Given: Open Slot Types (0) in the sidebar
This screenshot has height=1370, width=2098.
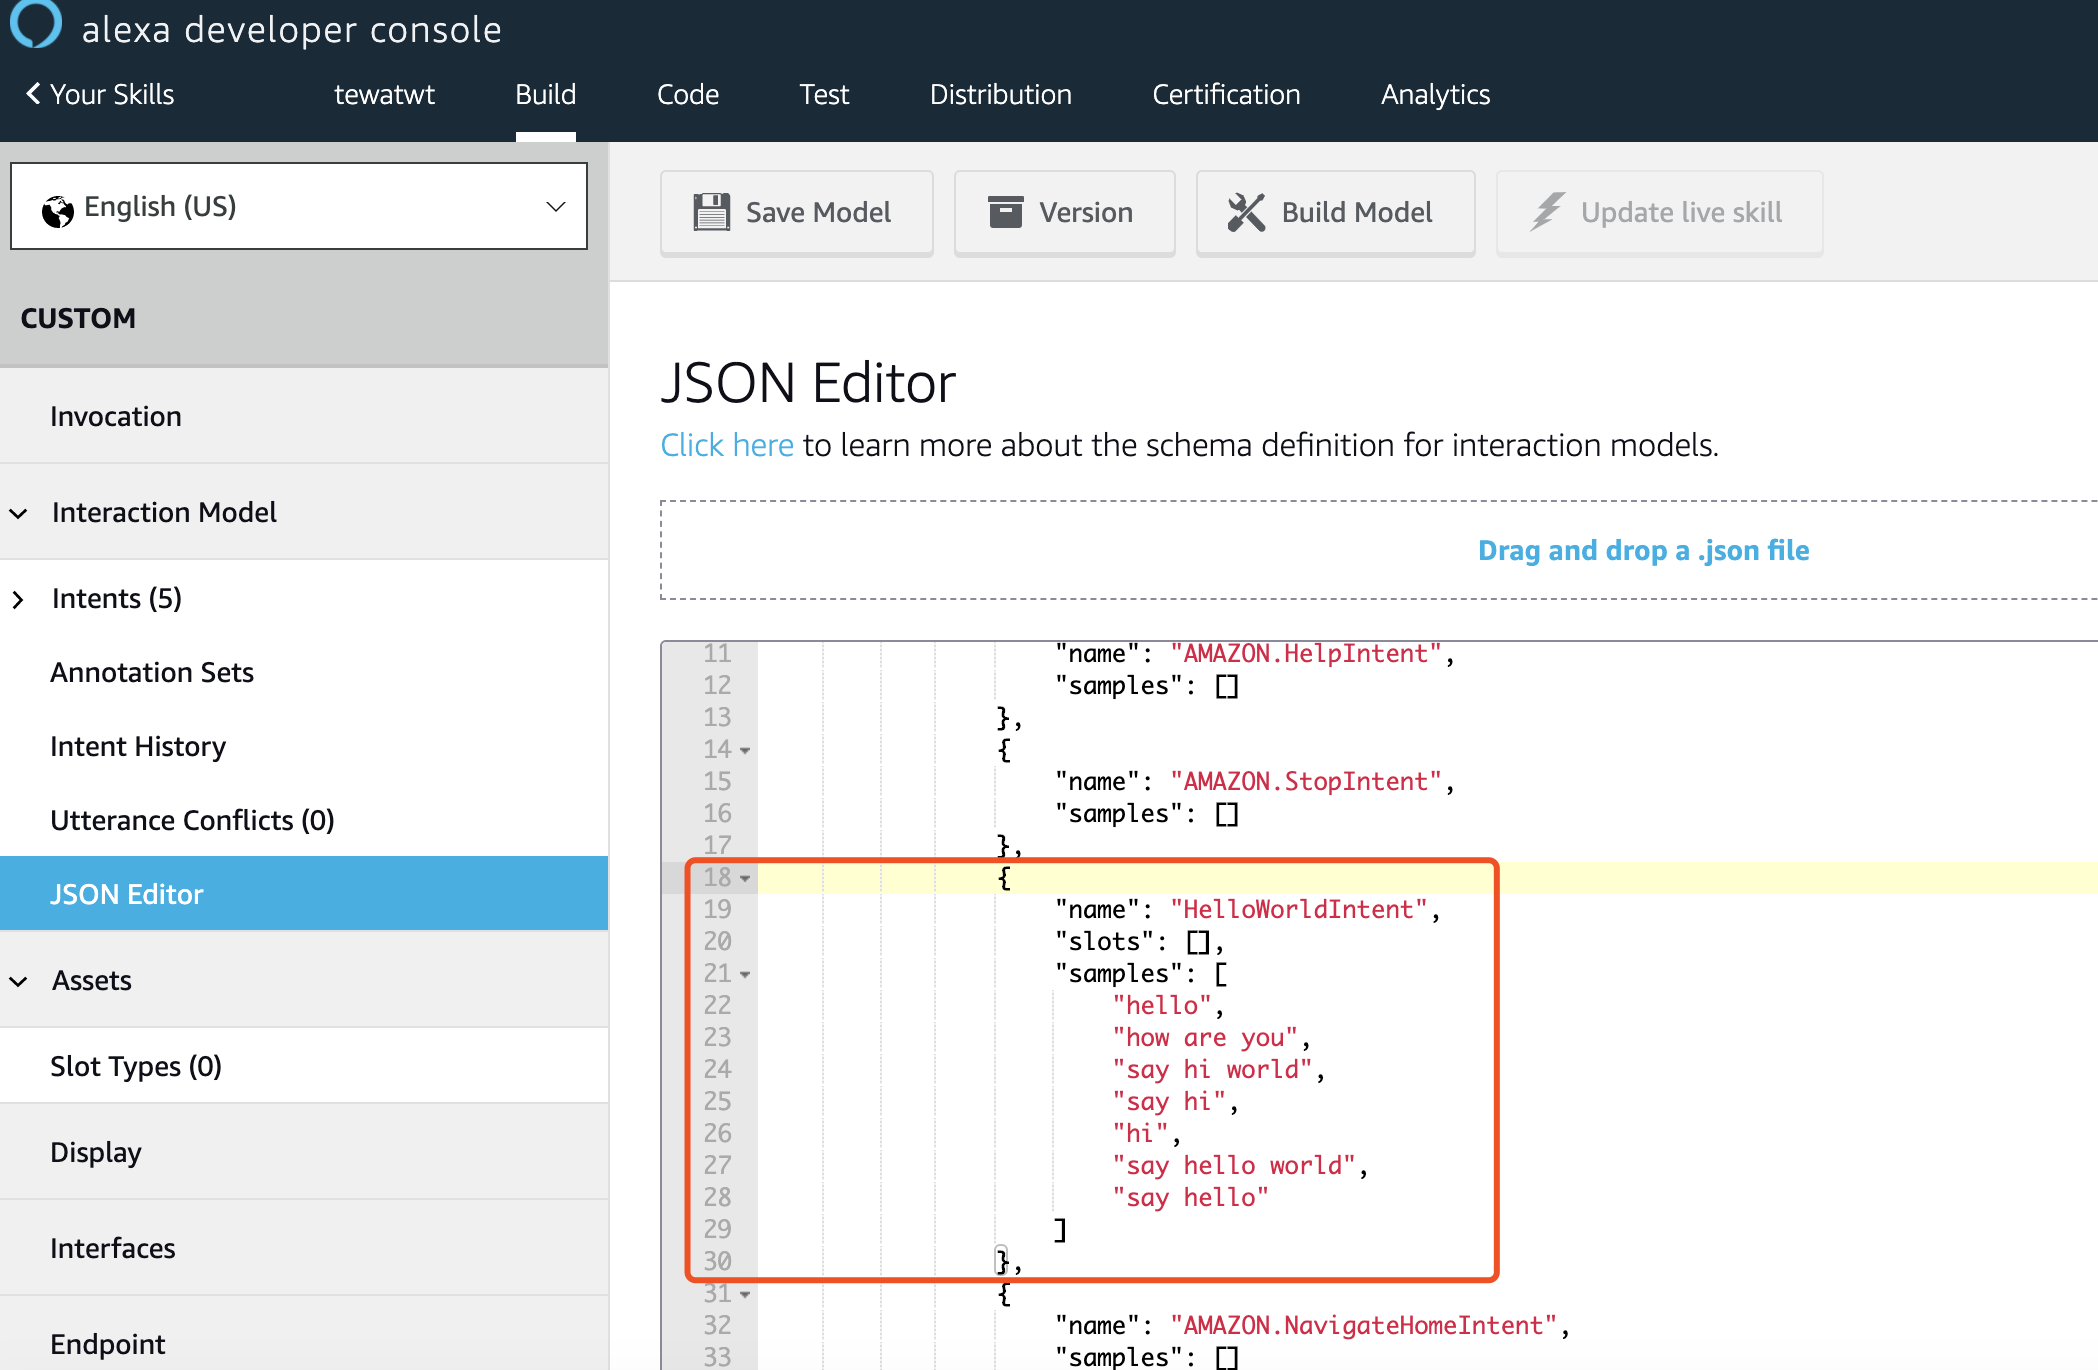Looking at the screenshot, I should pyautogui.click(x=304, y=1066).
